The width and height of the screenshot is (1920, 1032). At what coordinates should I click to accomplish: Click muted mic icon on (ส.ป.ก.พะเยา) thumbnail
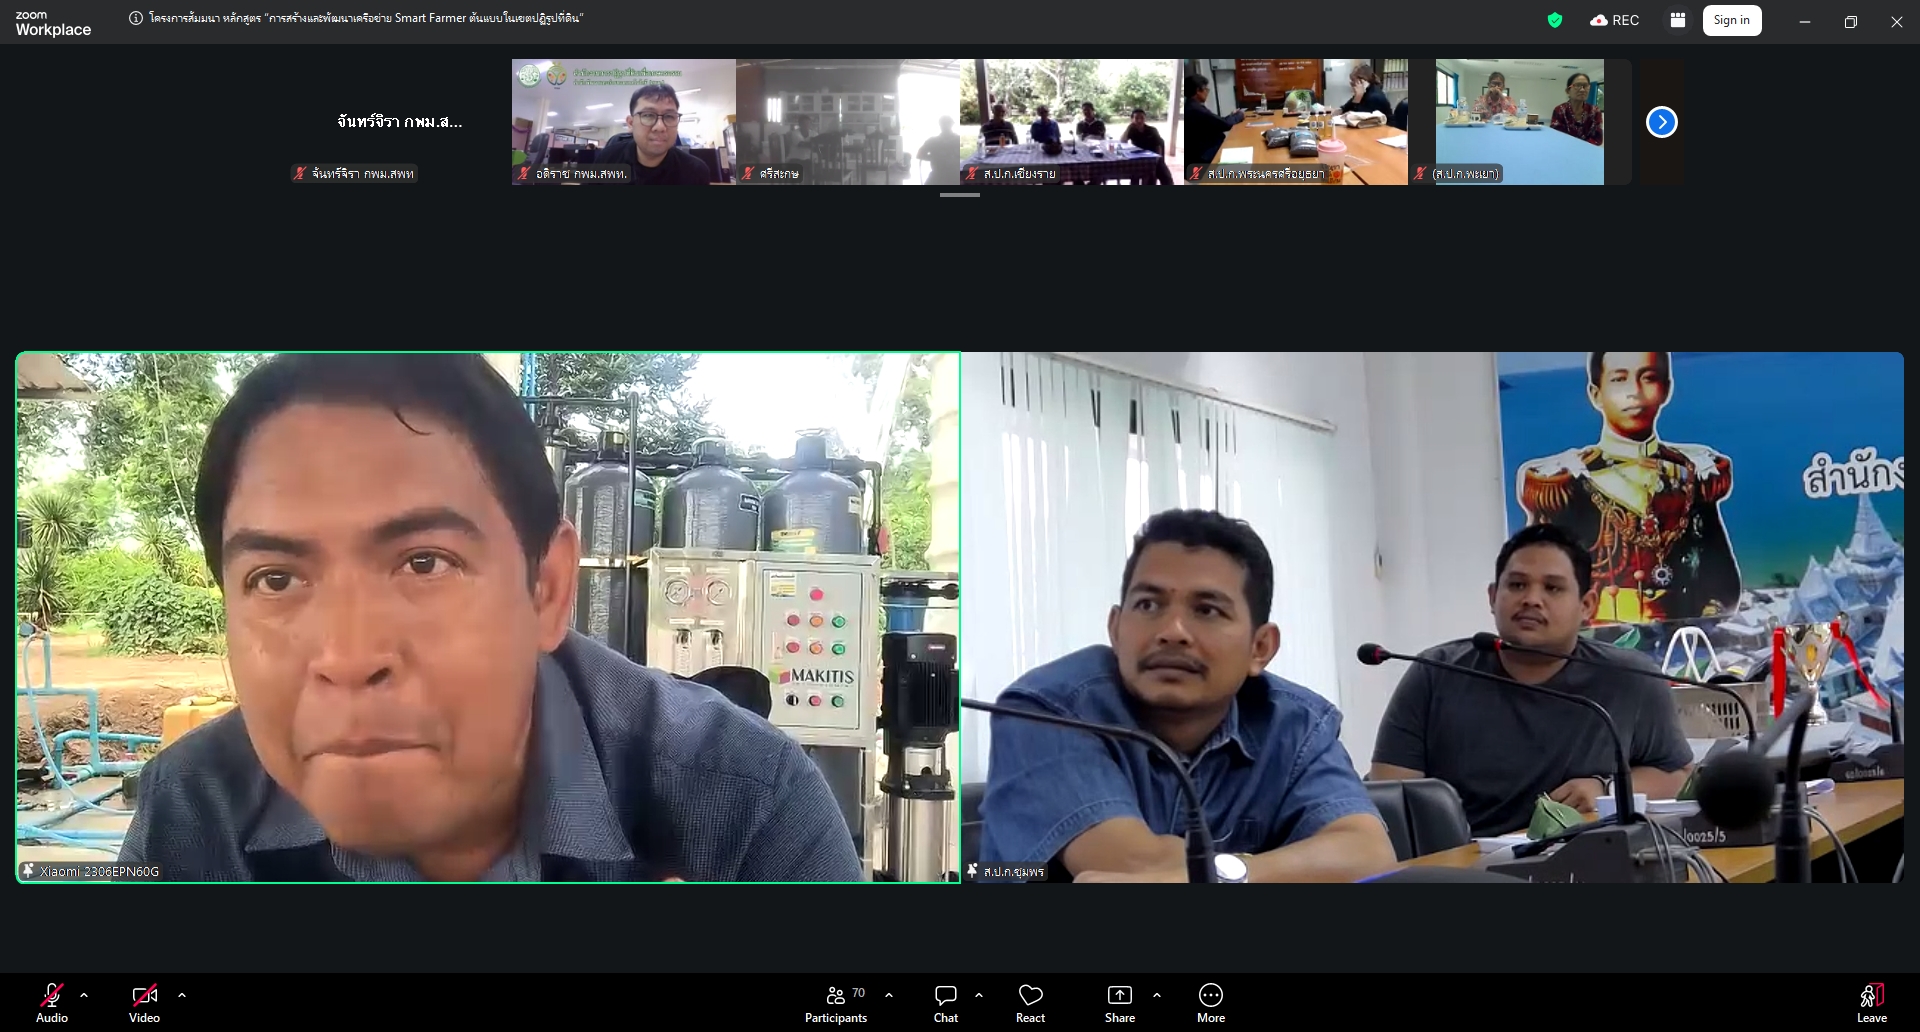1419,173
